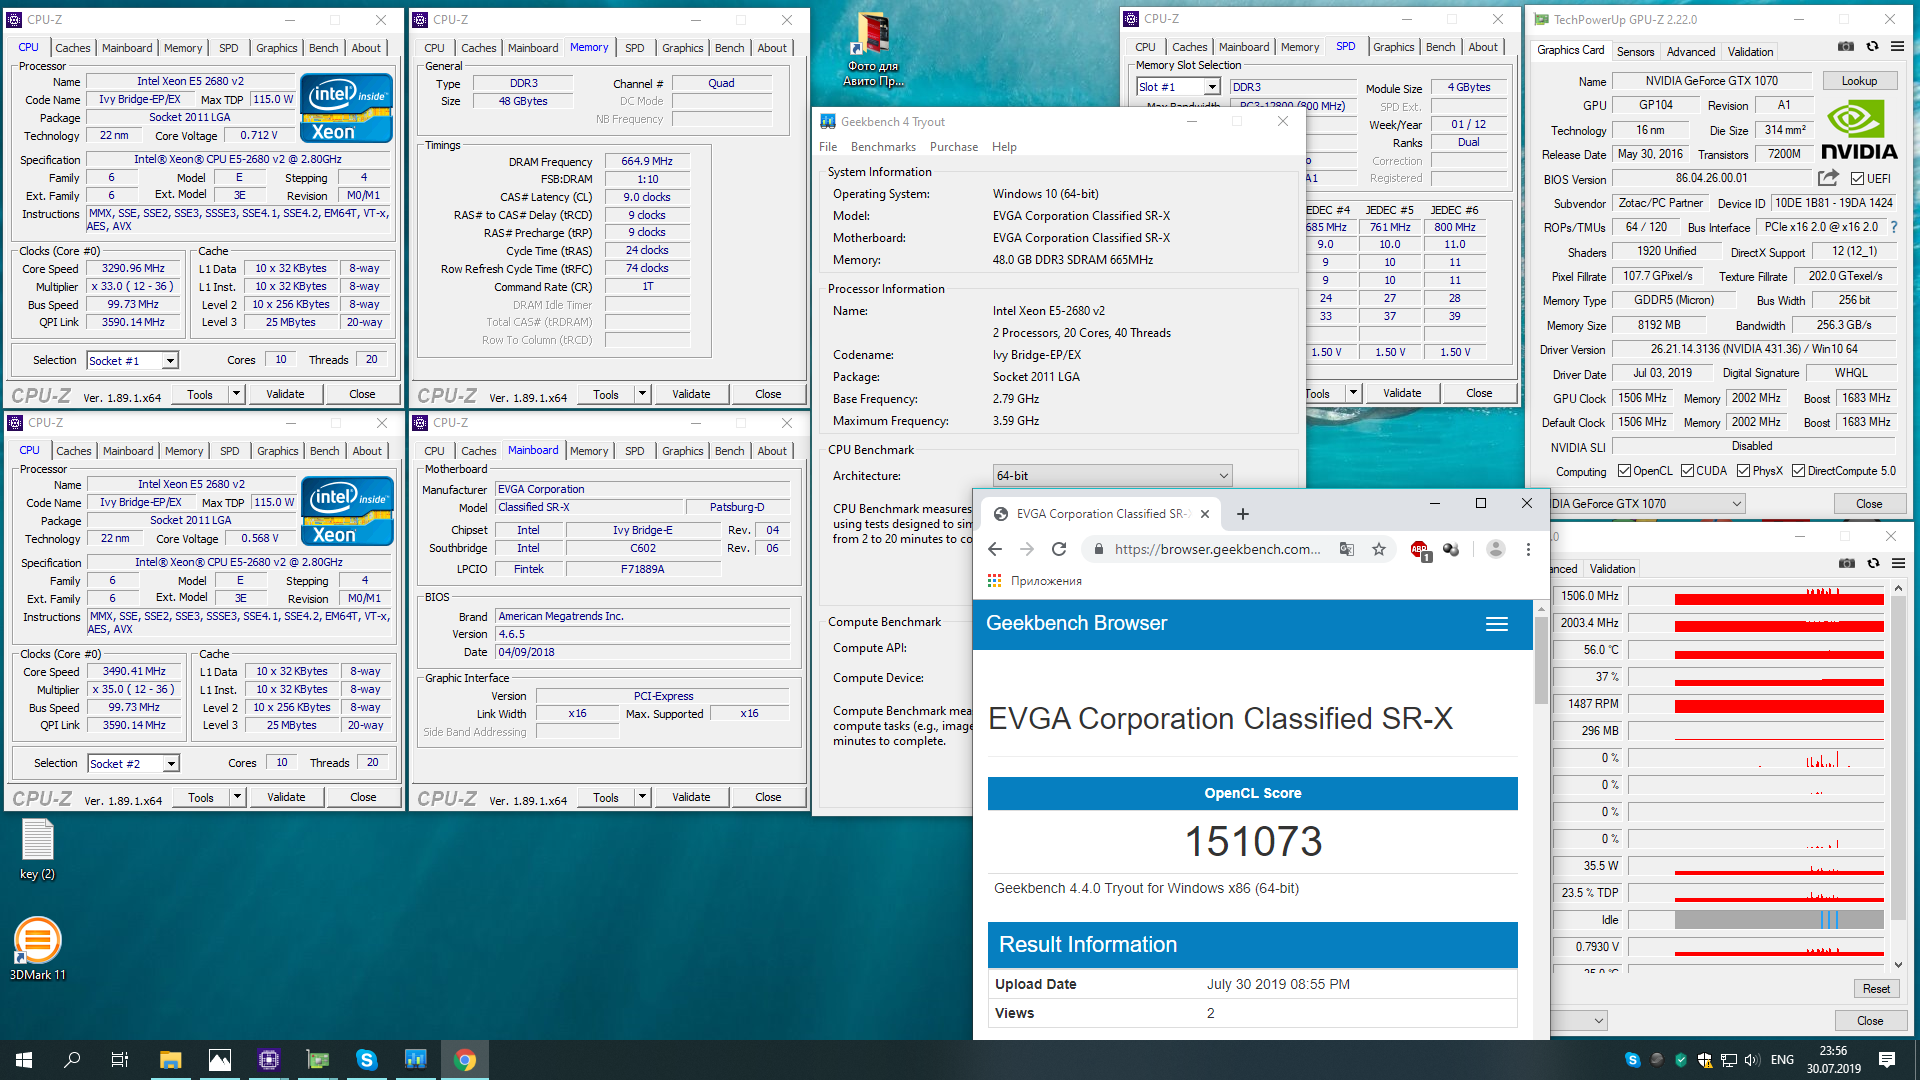Open the Action Center notification icon
Viewport: 1920px width, 1080px height.
click(1886, 1060)
